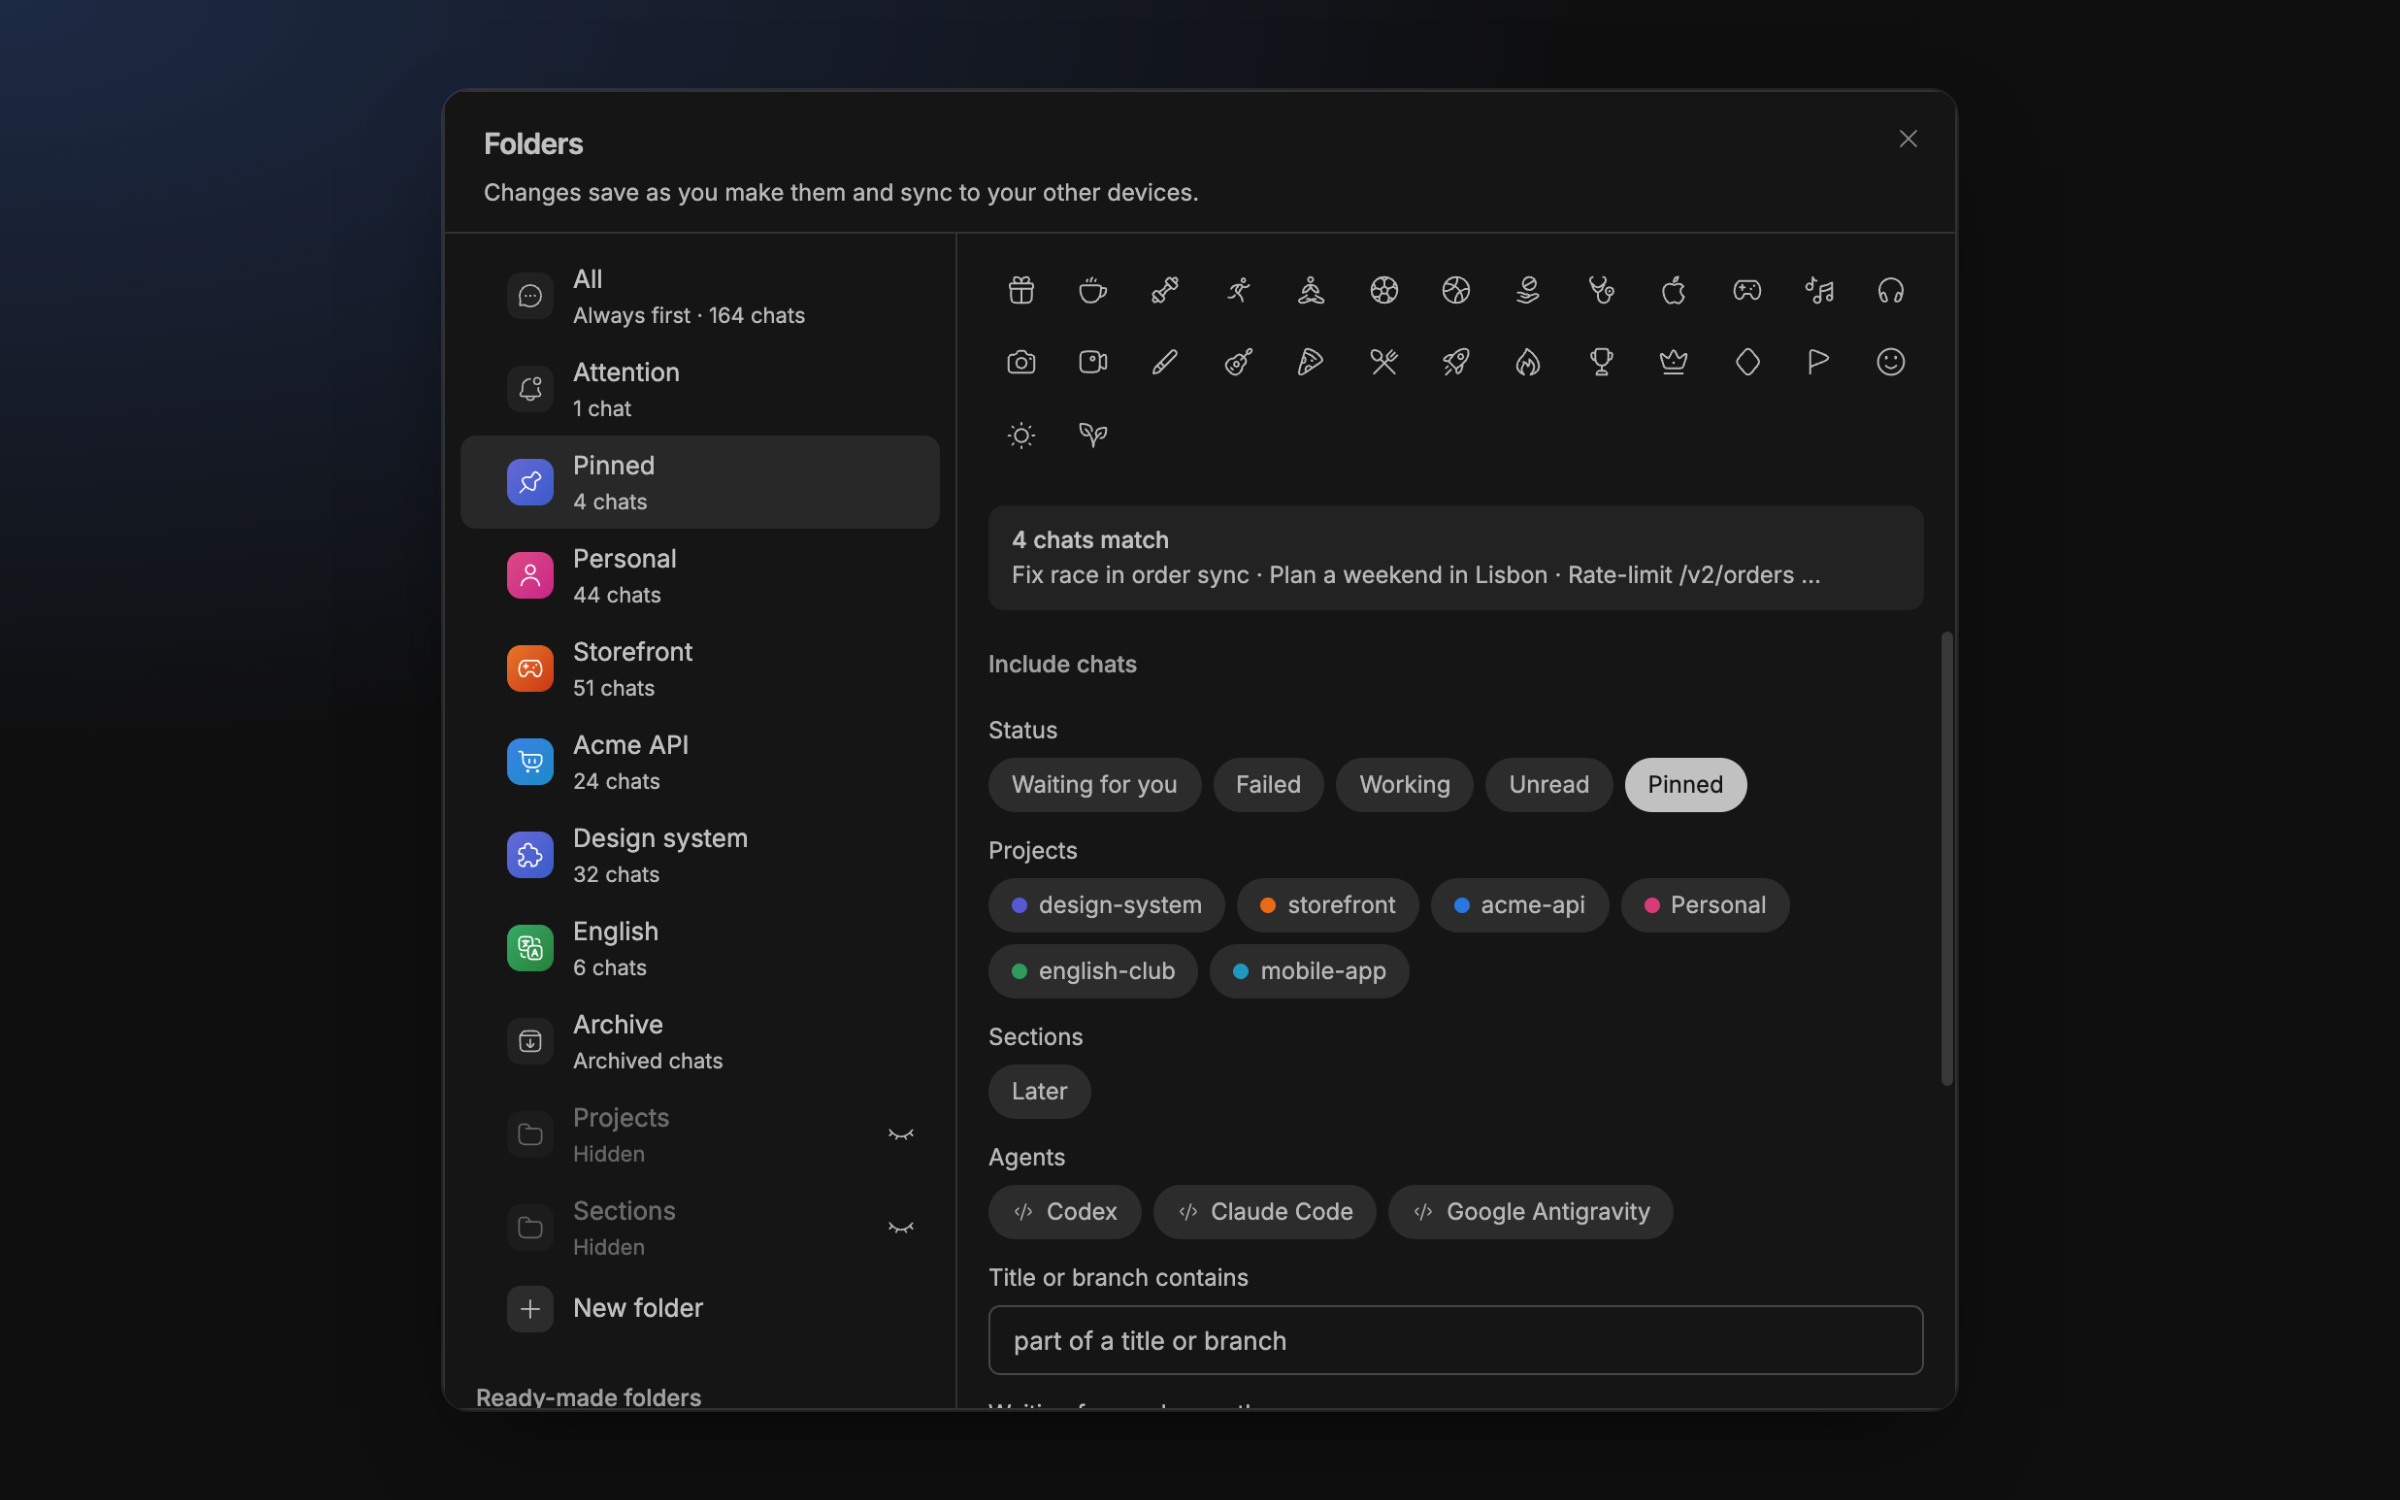Image resolution: width=2400 pixels, height=1500 pixels.
Task: Select the Acme API folder
Action: click(700, 761)
